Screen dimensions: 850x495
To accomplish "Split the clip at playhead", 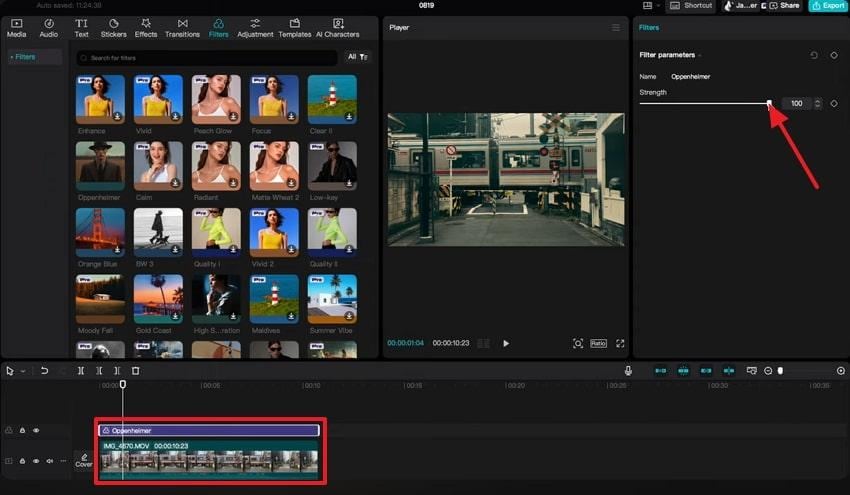I will [81, 371].
